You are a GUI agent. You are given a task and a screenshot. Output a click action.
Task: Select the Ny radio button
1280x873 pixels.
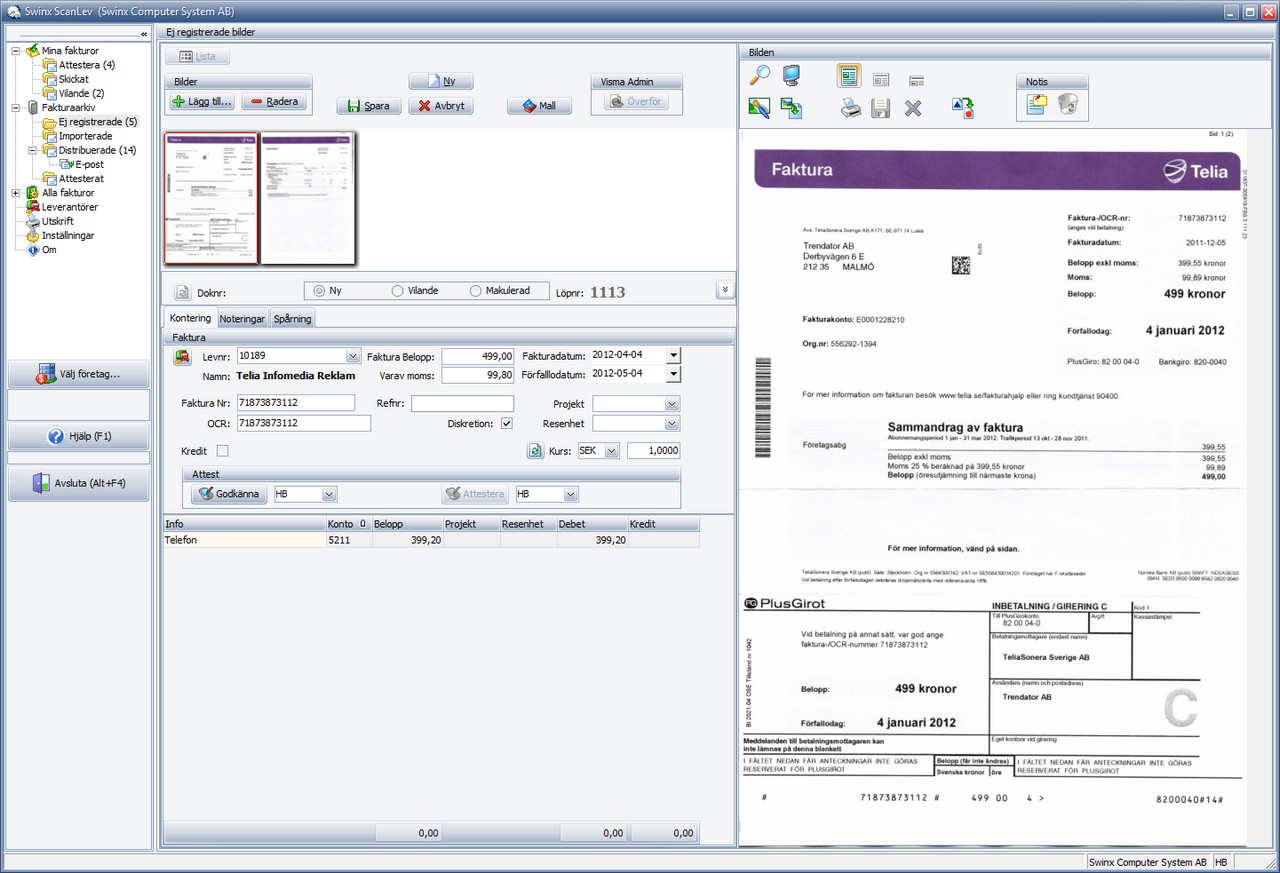click(319, 291)
